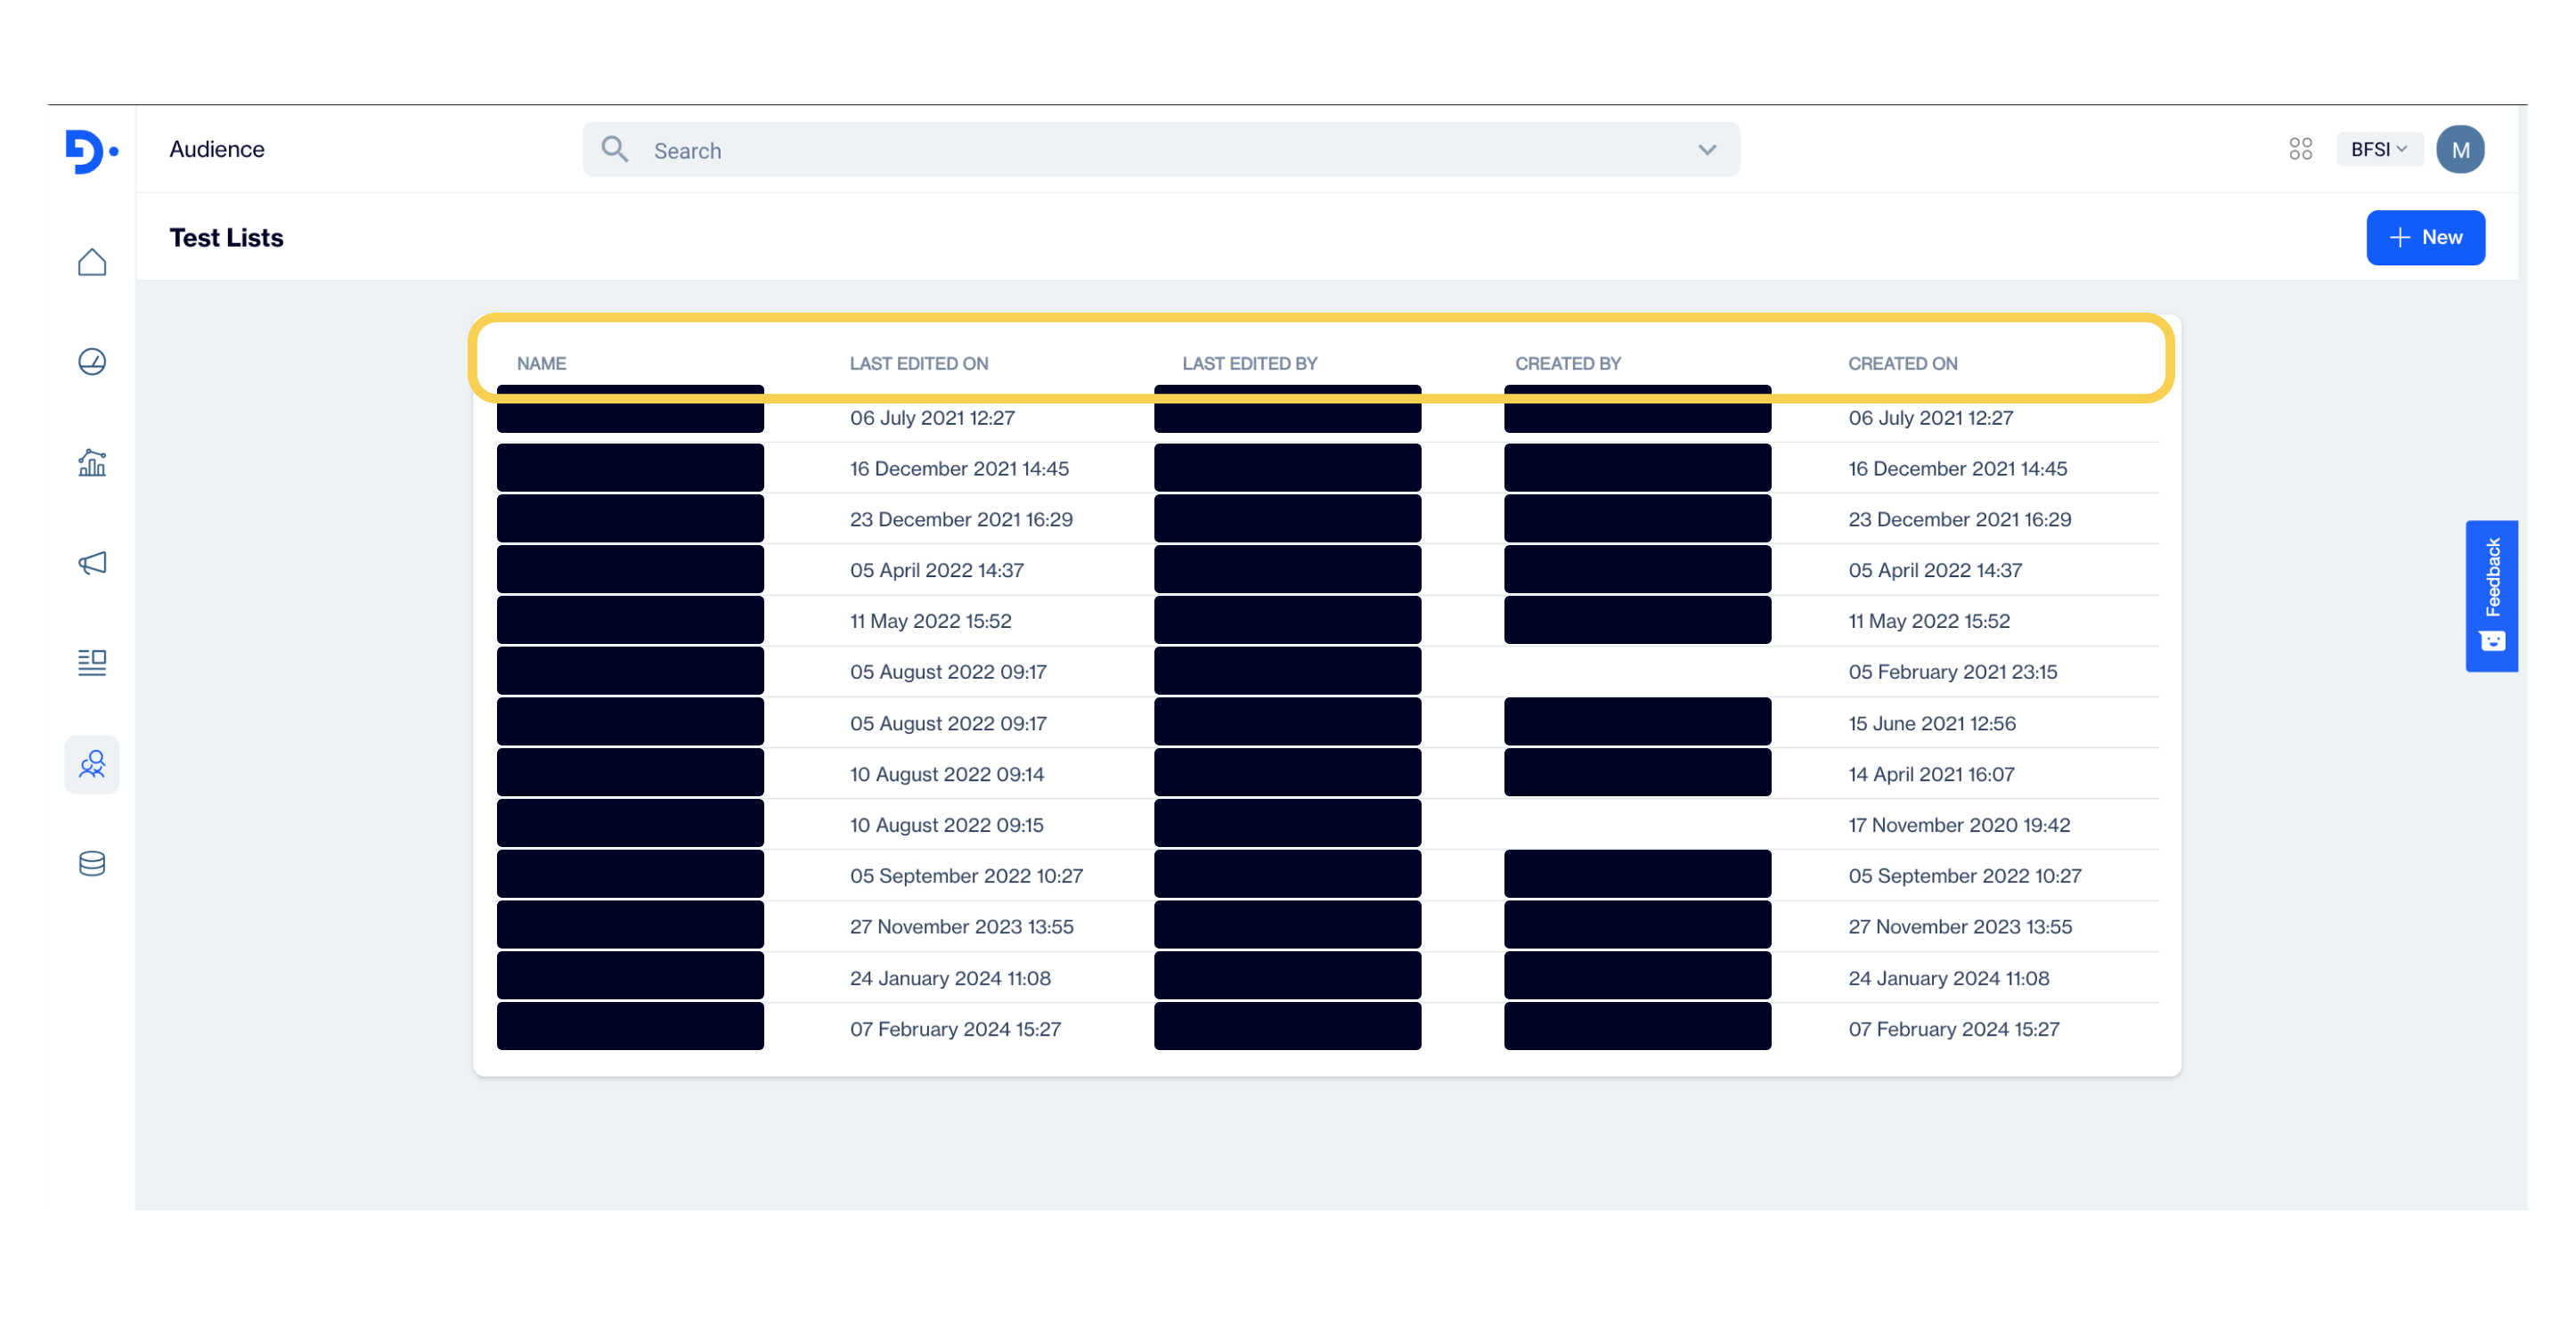Sort by CREATED ON column header

(x=1902, y=364)
